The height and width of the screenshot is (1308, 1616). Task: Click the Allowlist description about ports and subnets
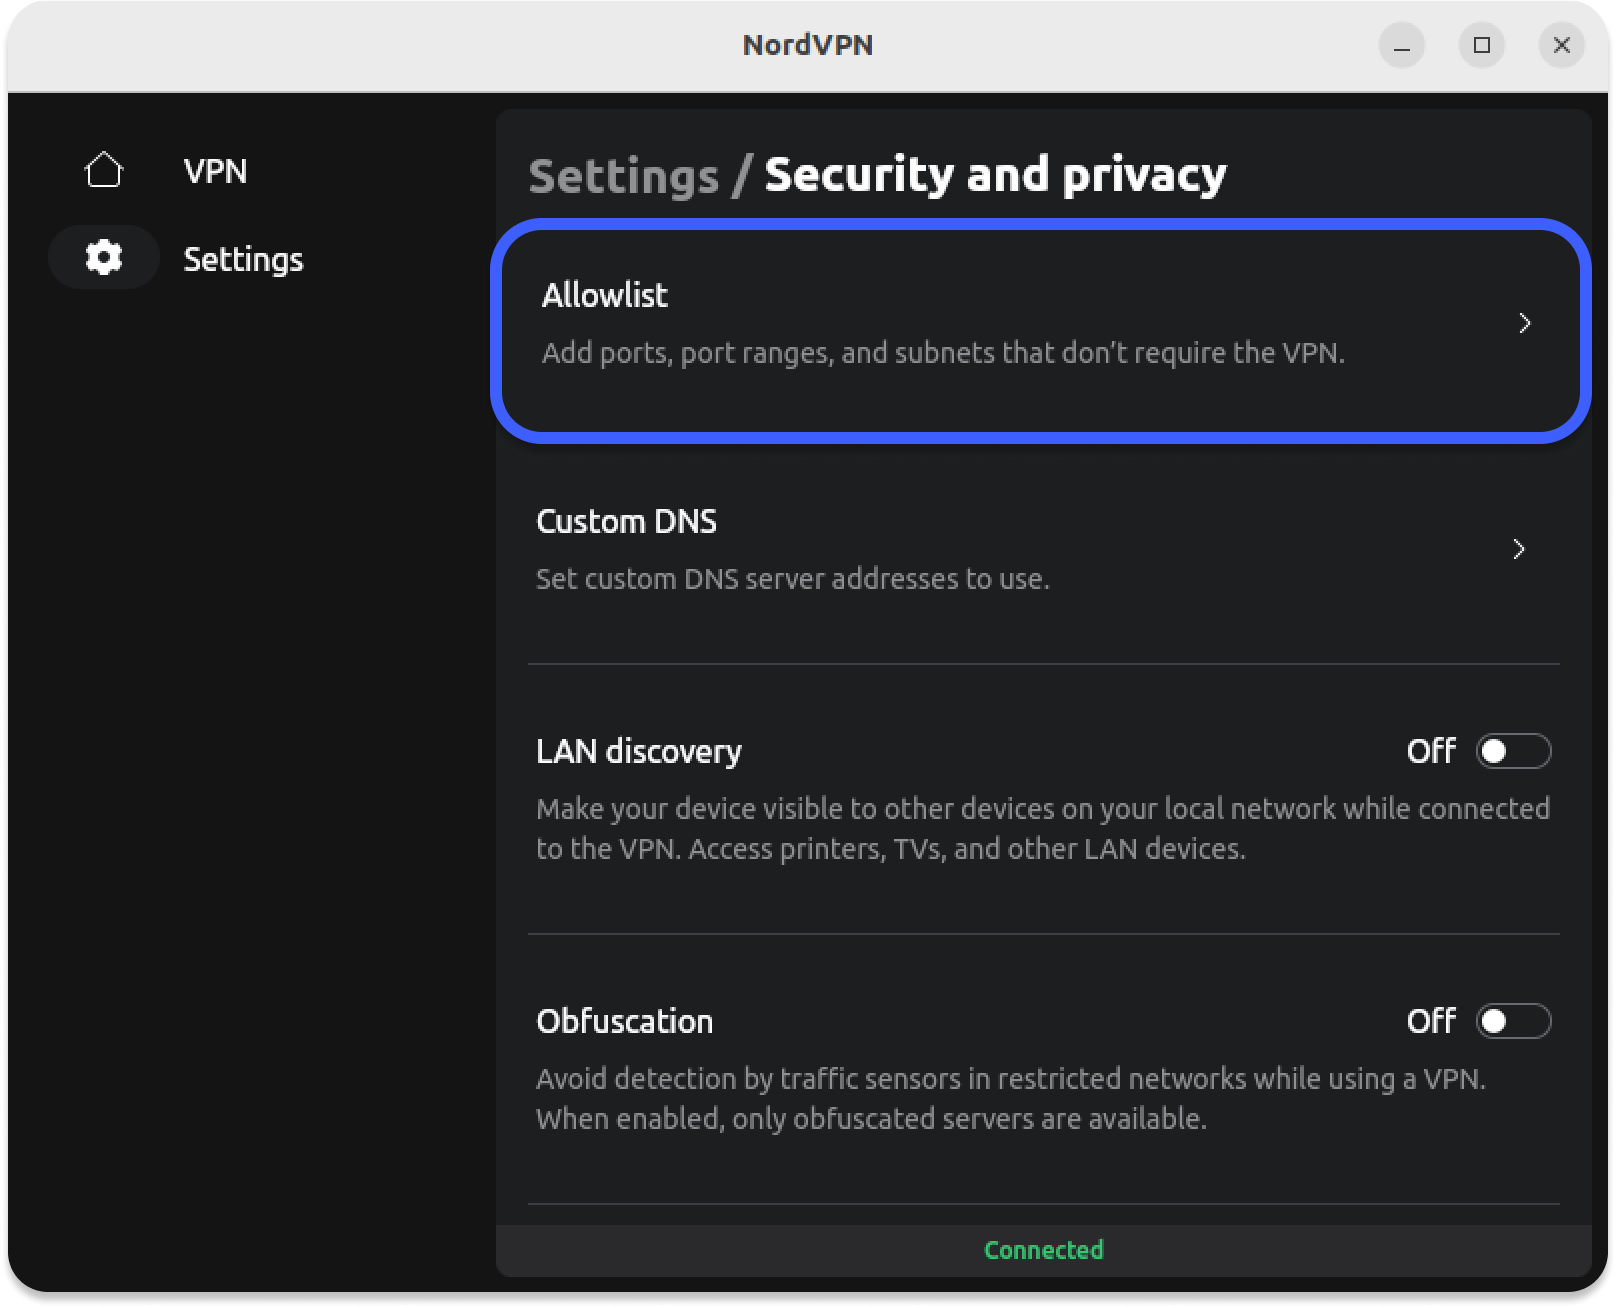[943, 353]
